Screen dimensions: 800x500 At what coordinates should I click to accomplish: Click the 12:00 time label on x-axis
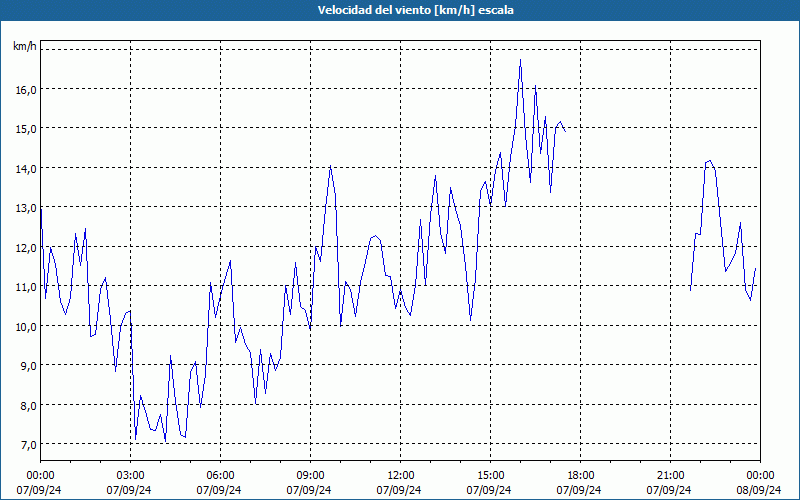coord(401,476)
